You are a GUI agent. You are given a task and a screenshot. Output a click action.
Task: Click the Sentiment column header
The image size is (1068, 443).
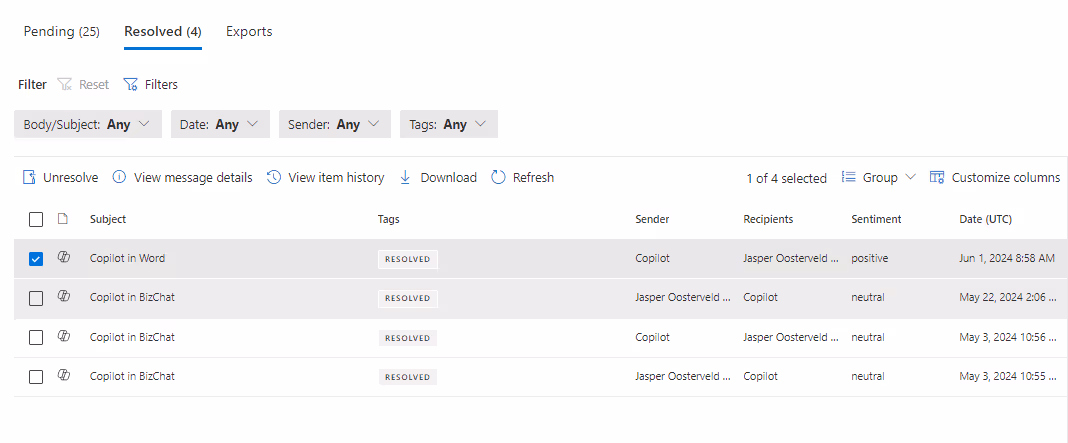877,219
